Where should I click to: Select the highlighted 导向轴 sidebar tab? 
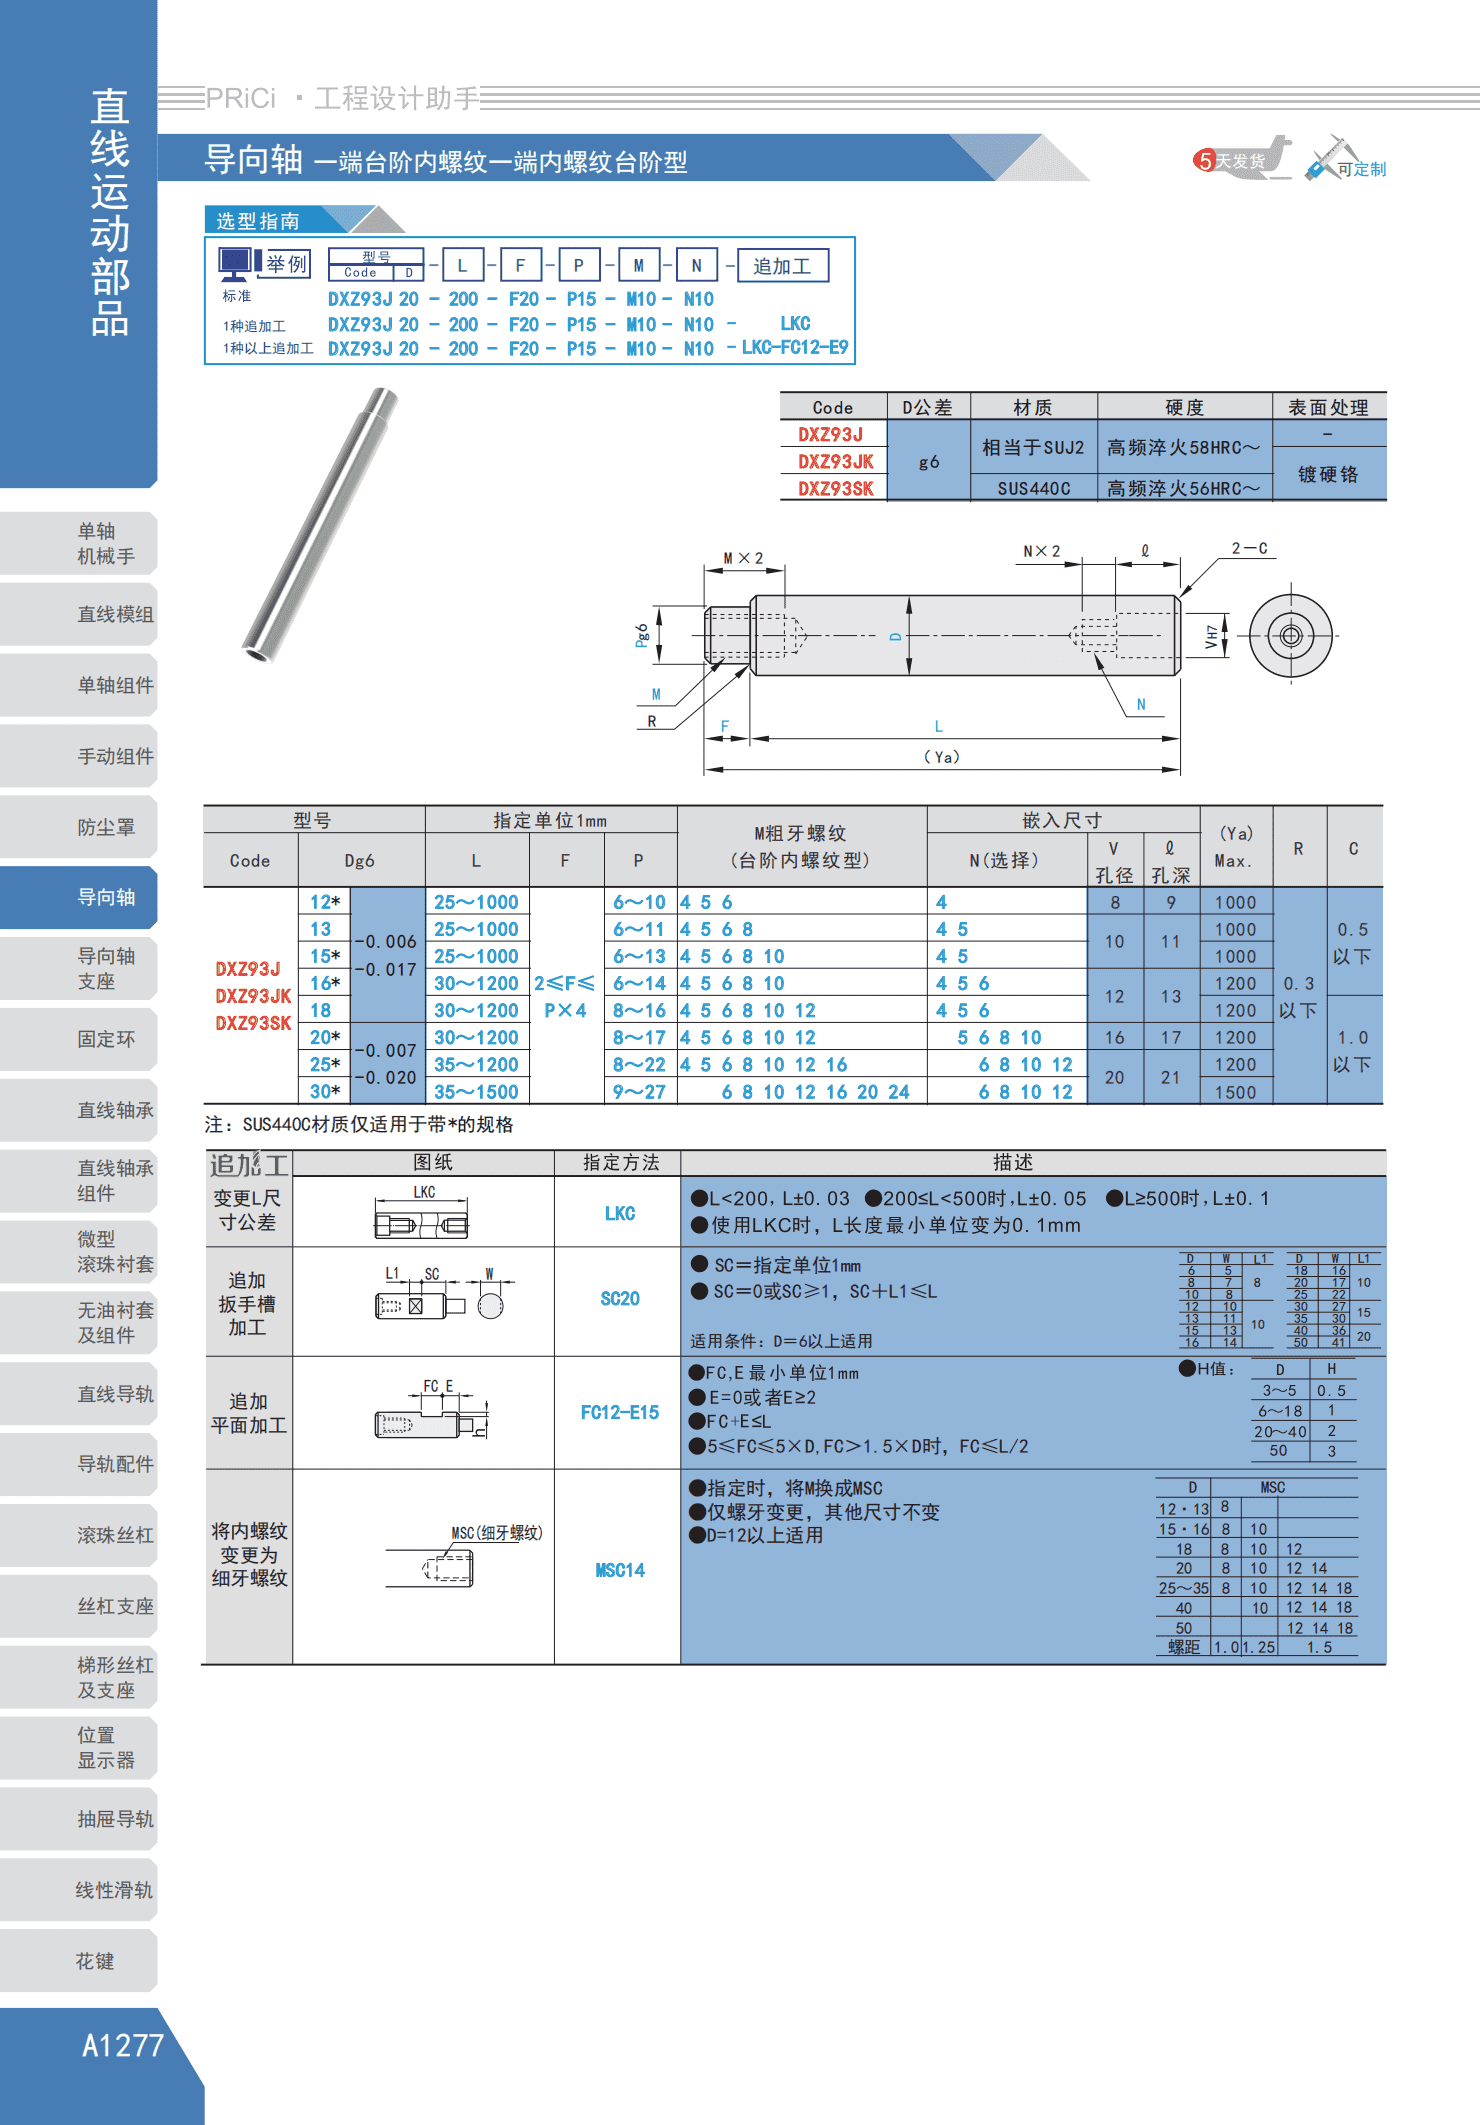pyautogui.click(x=79, y=897)
